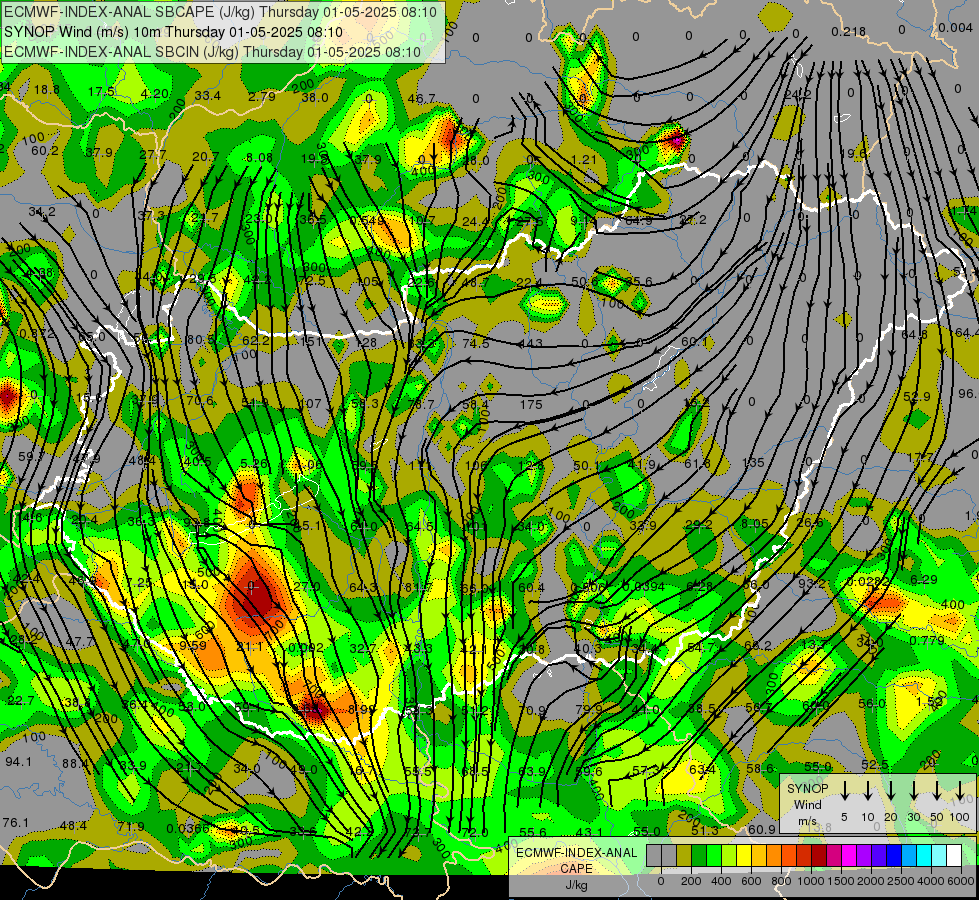The image size is (979, 900).
Task: Click the map value 135
Action: [x=754, y=463]
